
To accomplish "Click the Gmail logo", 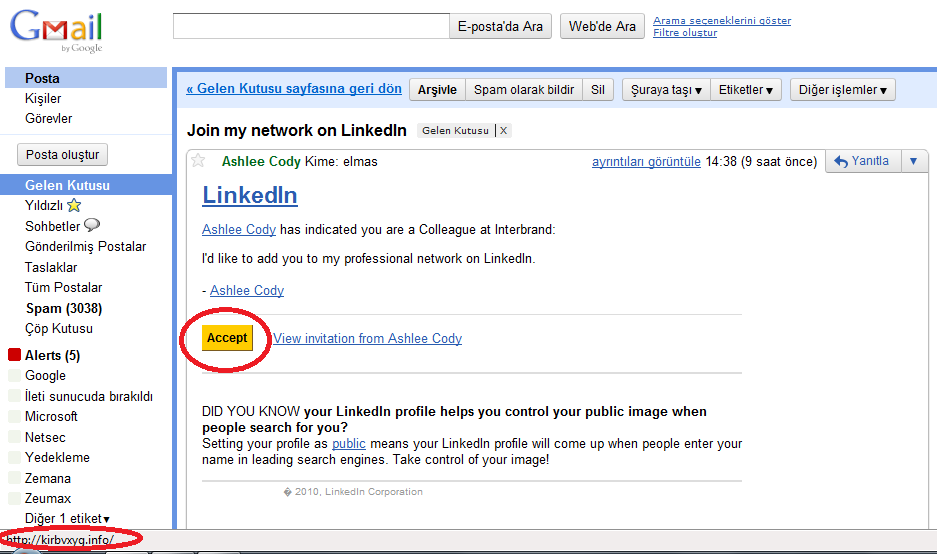I will 56,31.
